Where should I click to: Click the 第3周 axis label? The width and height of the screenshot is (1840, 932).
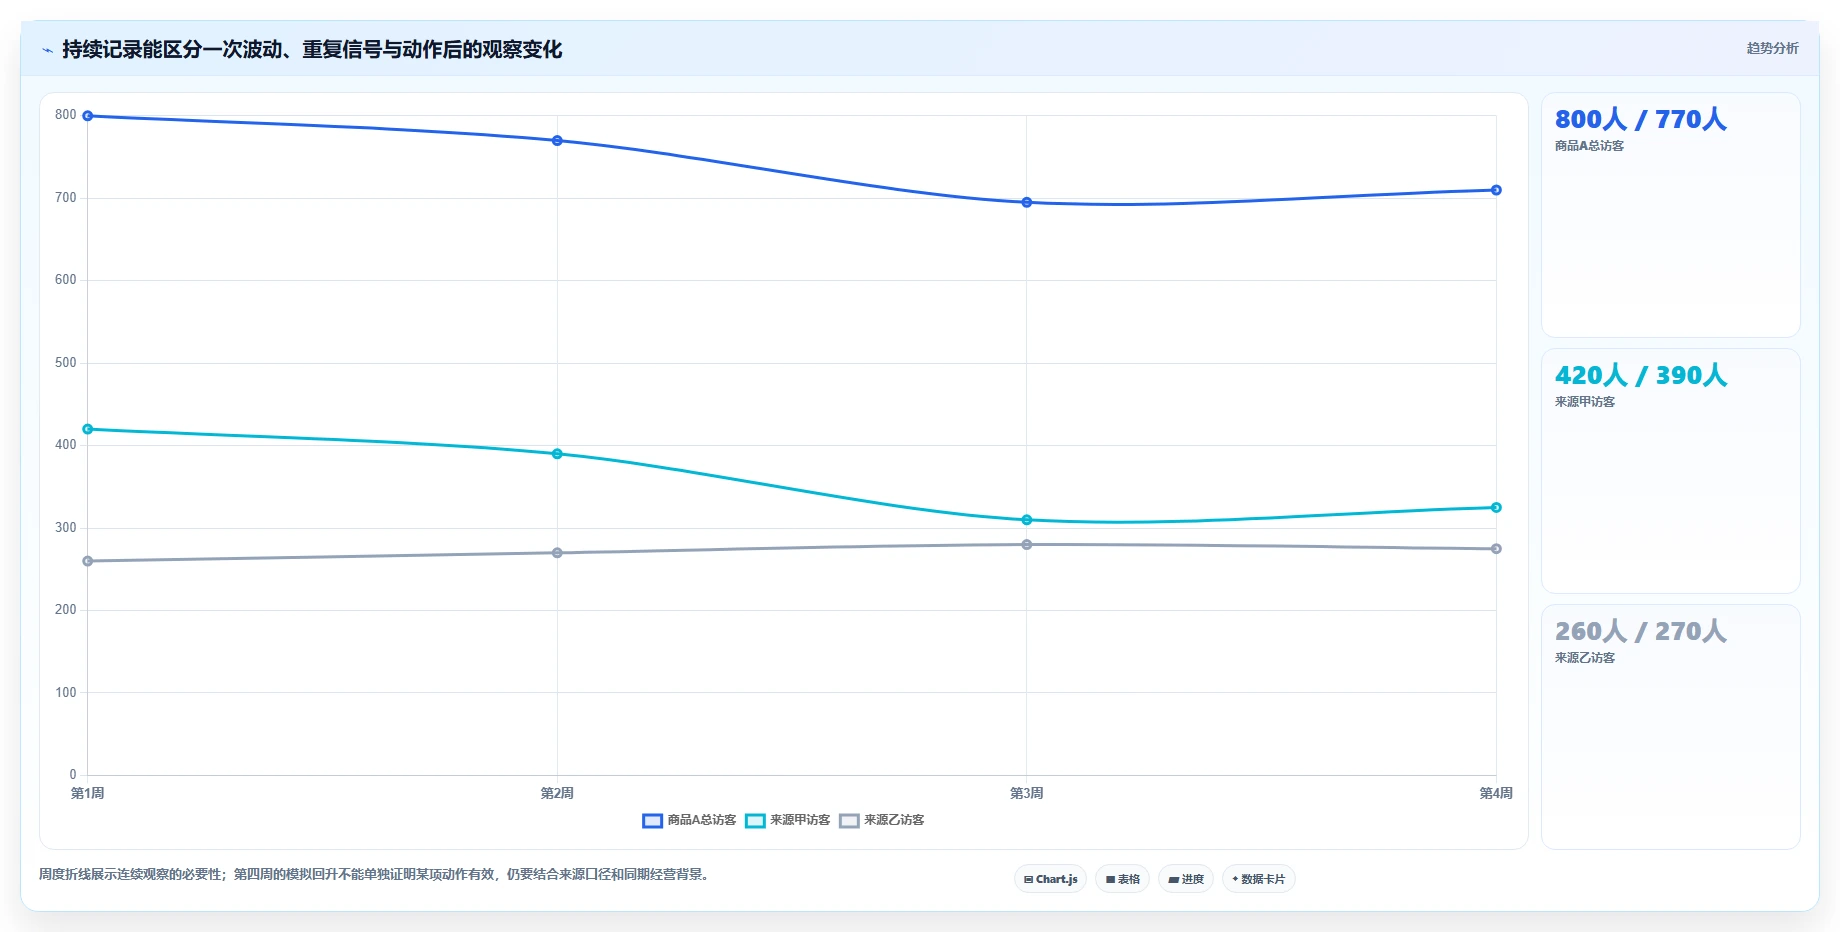click(x=1027, y=793)
